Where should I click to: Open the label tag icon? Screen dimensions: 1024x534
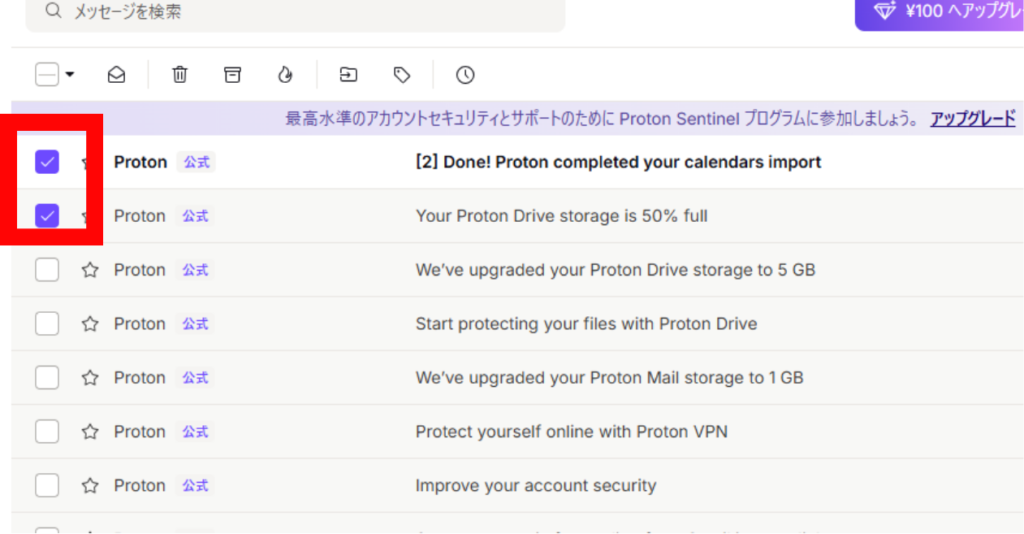click(402, 75)
